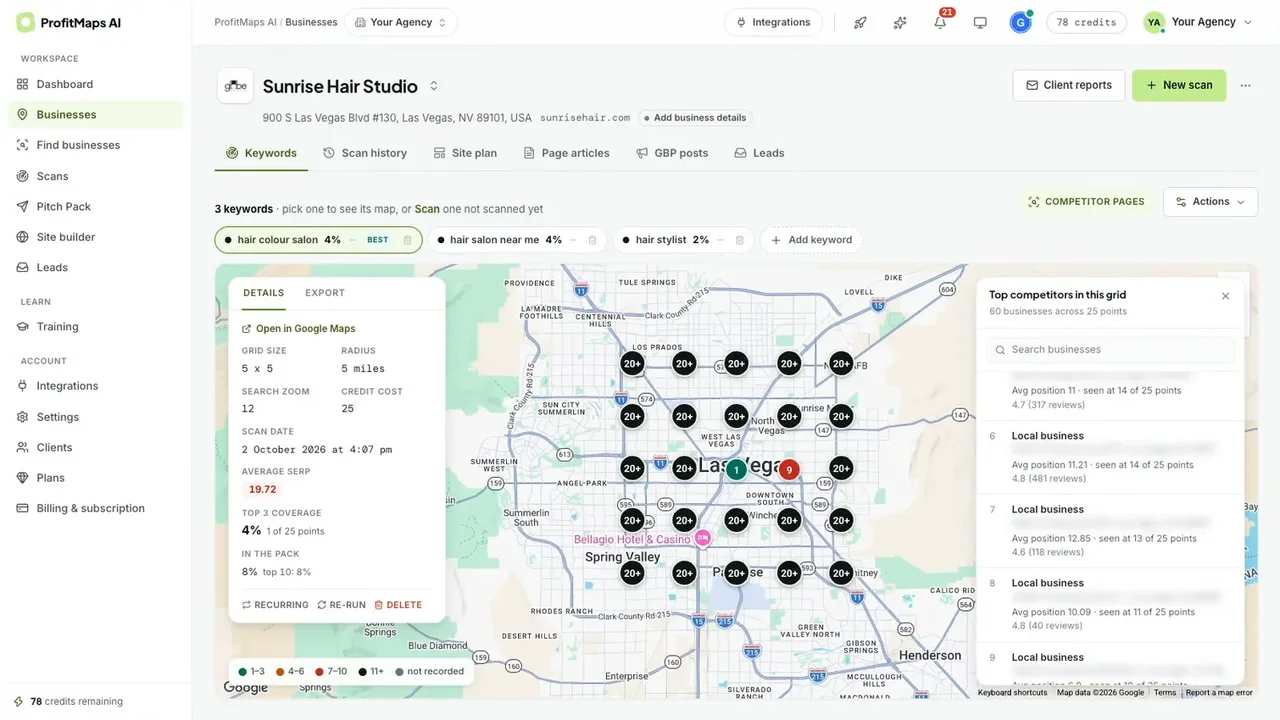Open Site builder from sidebar
Image resolution: width=1280 pixels, height=720 pixels.
click(96, 237)
